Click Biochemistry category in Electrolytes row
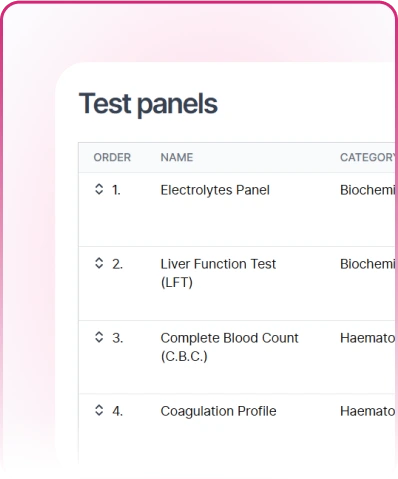 [x=368, y=190]
